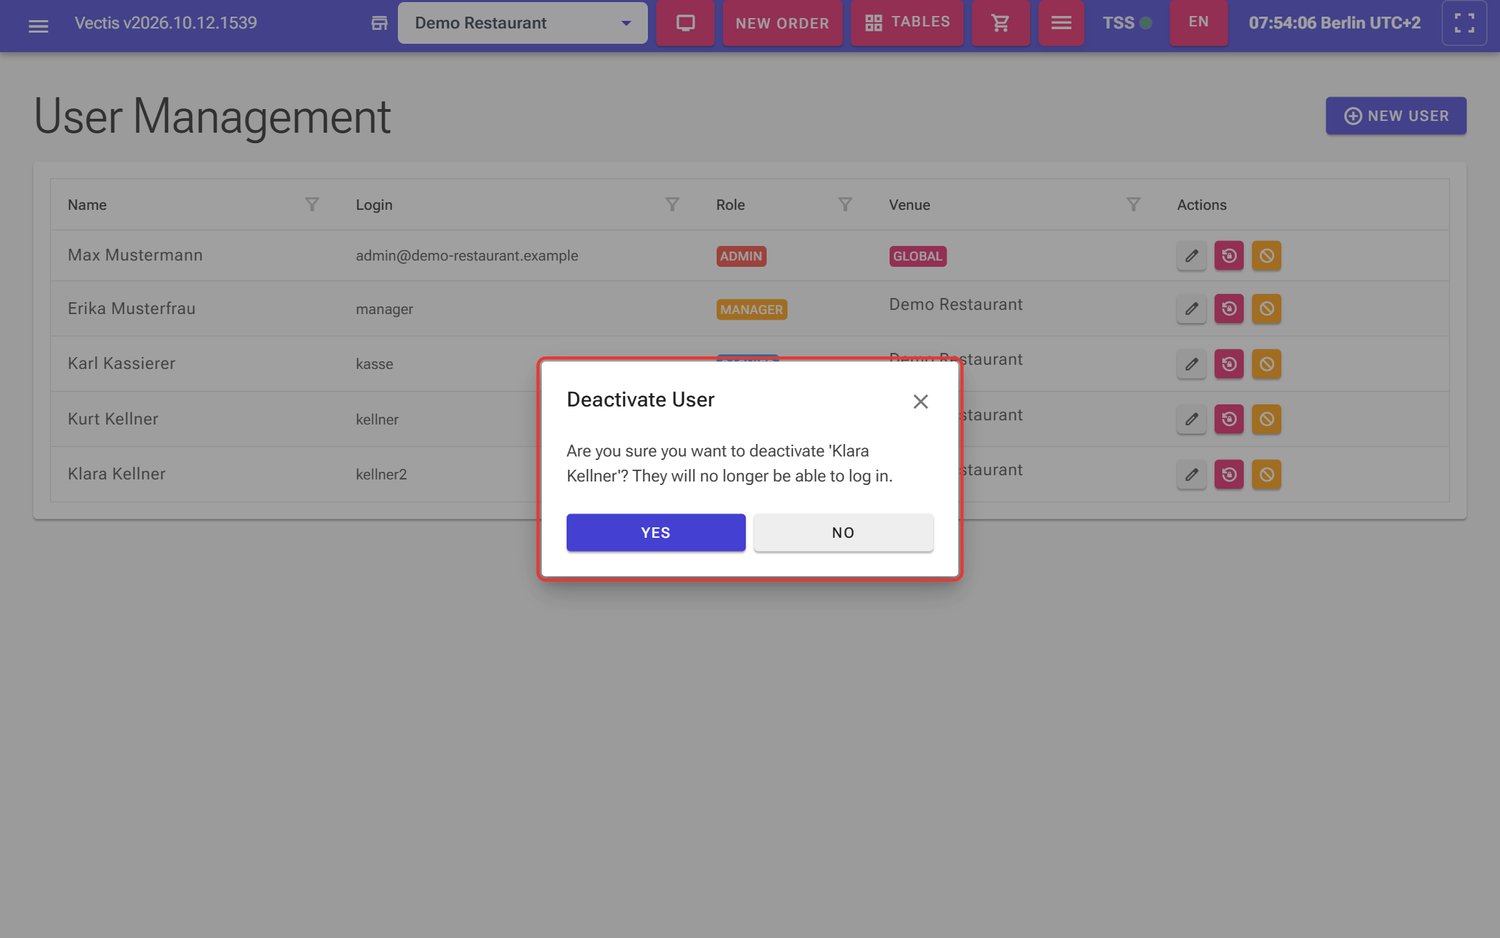Open the Name column filter

312,204
